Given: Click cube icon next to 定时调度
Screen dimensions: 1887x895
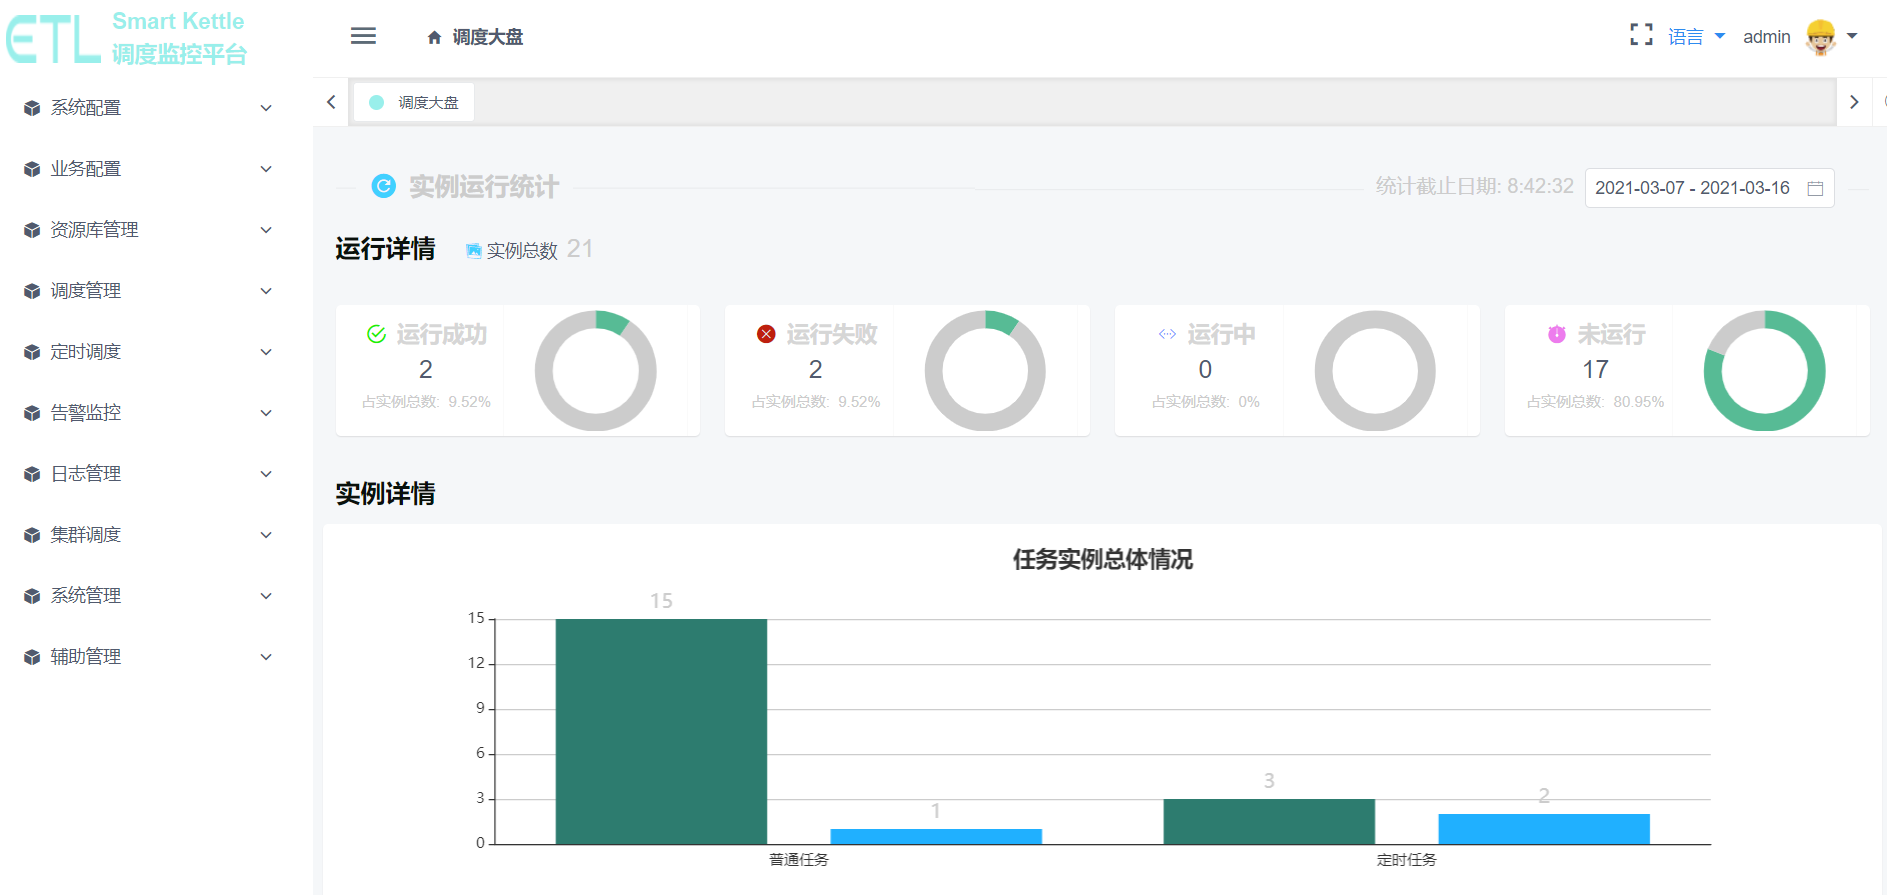Looking at the screenshot, I should pyautogui.click(x=32, y=352).
